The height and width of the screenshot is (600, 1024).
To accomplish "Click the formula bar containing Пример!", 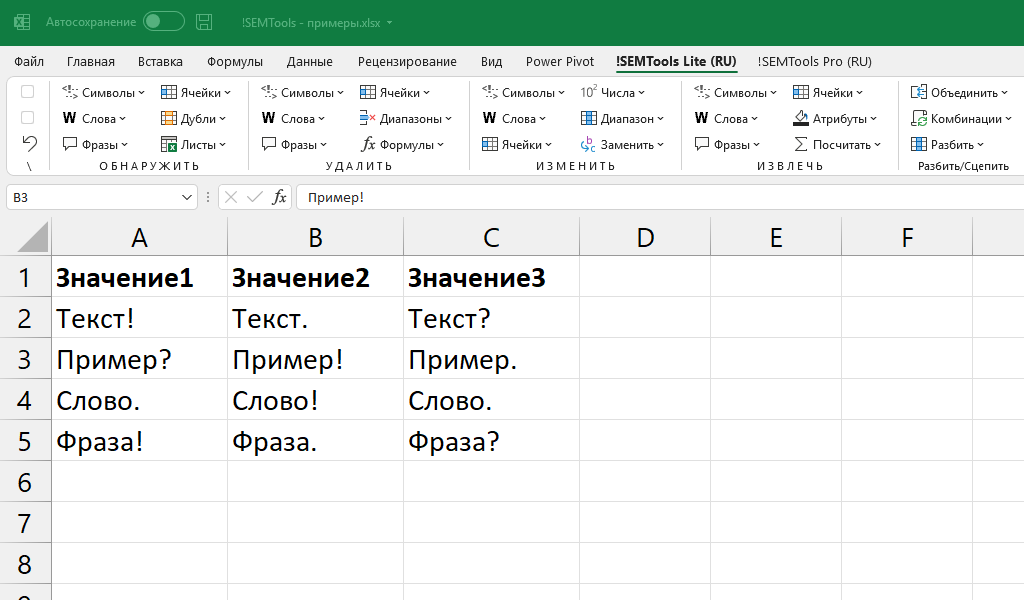I will pos(660,197).
